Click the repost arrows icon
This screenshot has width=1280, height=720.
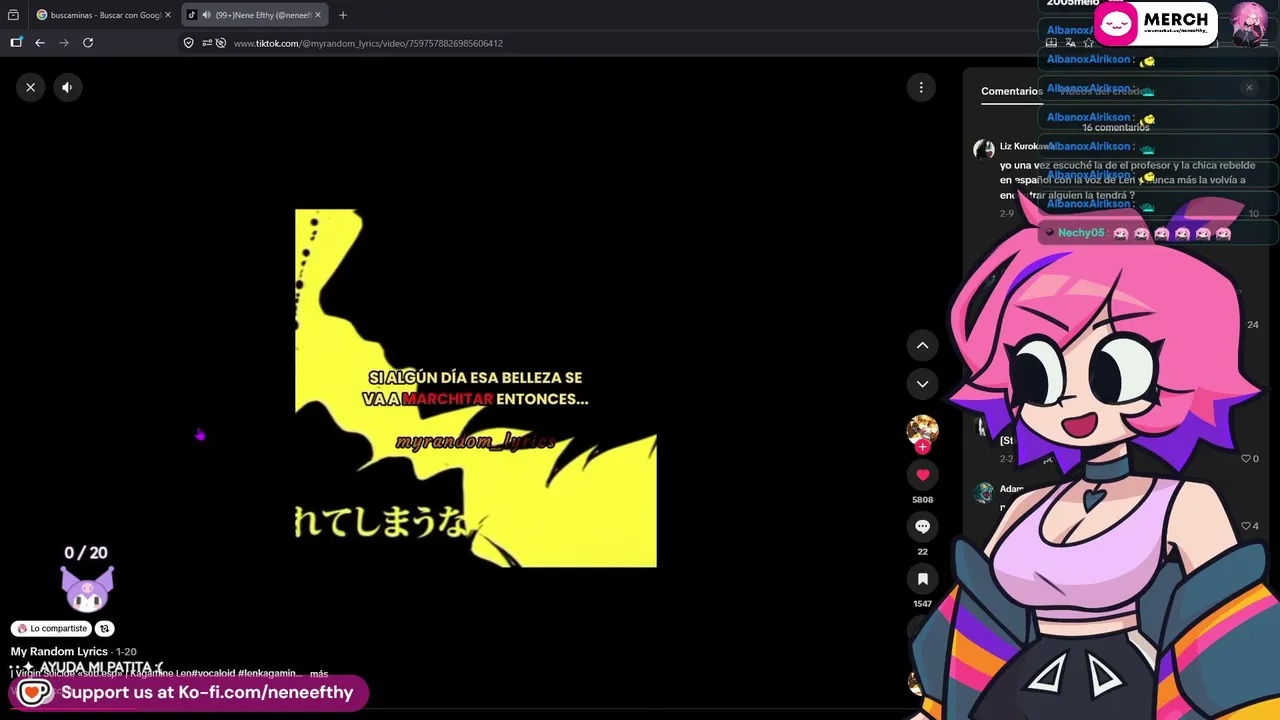(x=104, y=629)
